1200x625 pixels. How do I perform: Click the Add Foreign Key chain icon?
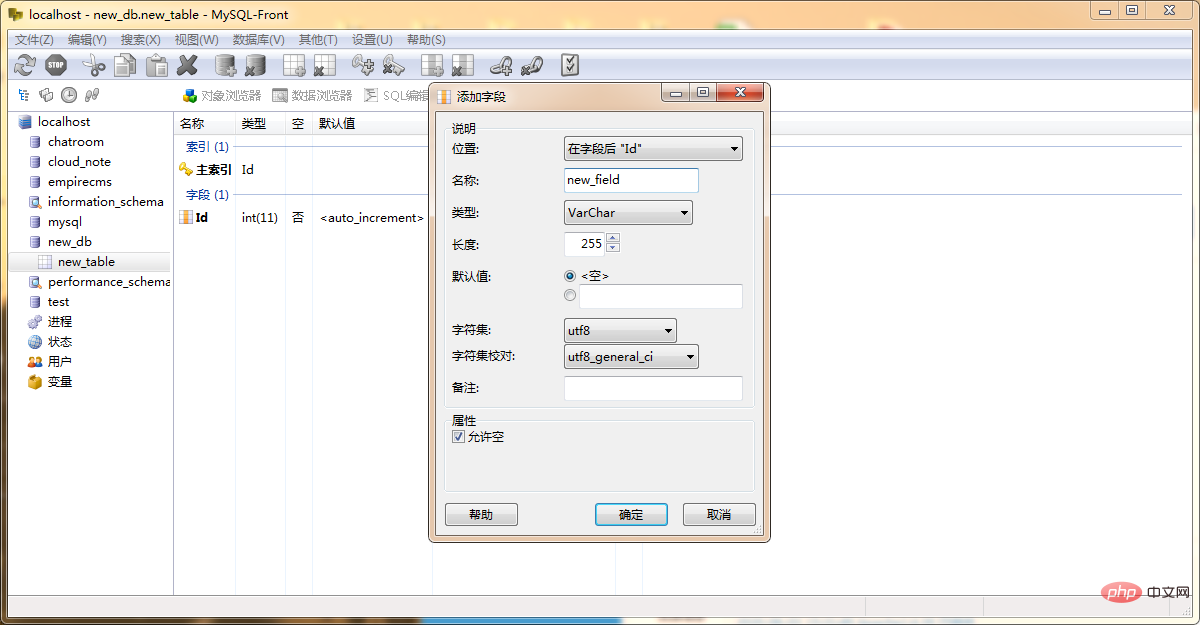501,66
